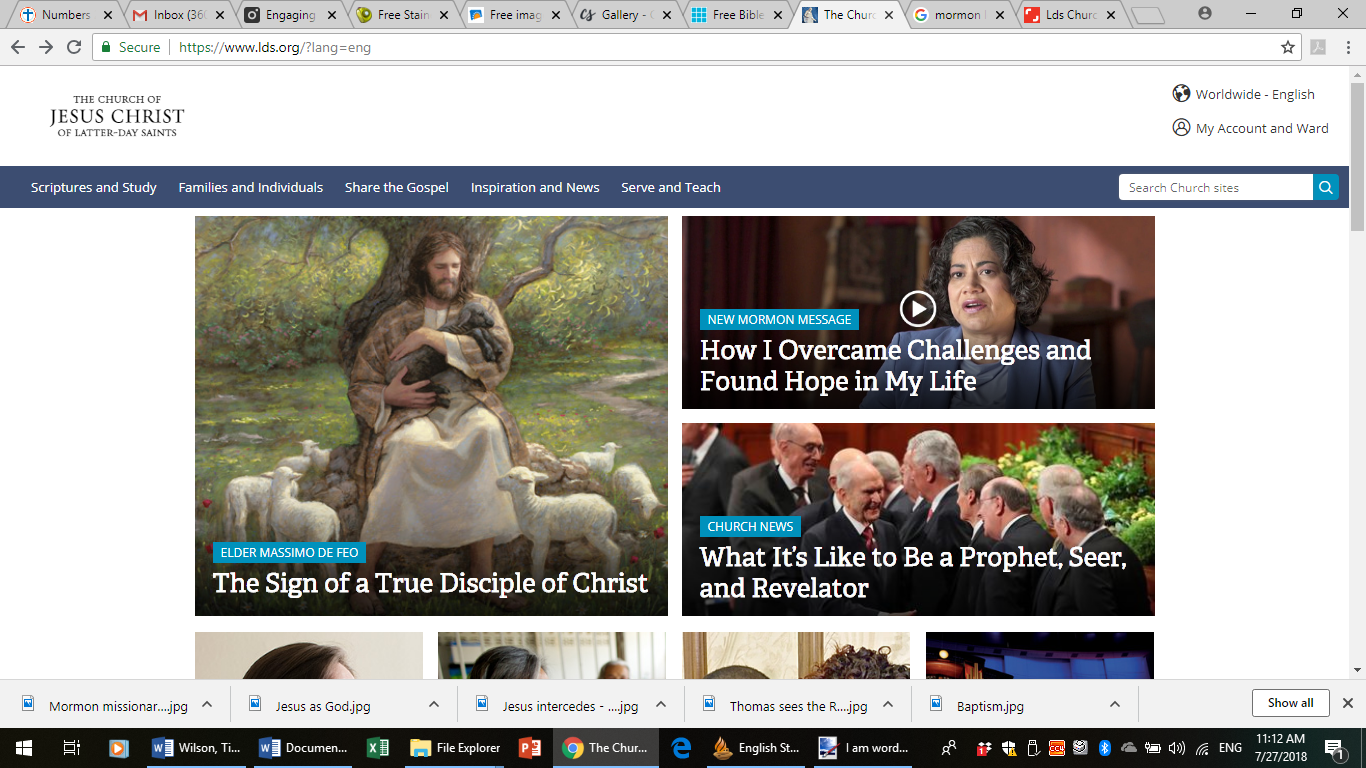This screenshot has height=768, width=1366.
Task: Click the browser reload icon
Action: point(74,47)
